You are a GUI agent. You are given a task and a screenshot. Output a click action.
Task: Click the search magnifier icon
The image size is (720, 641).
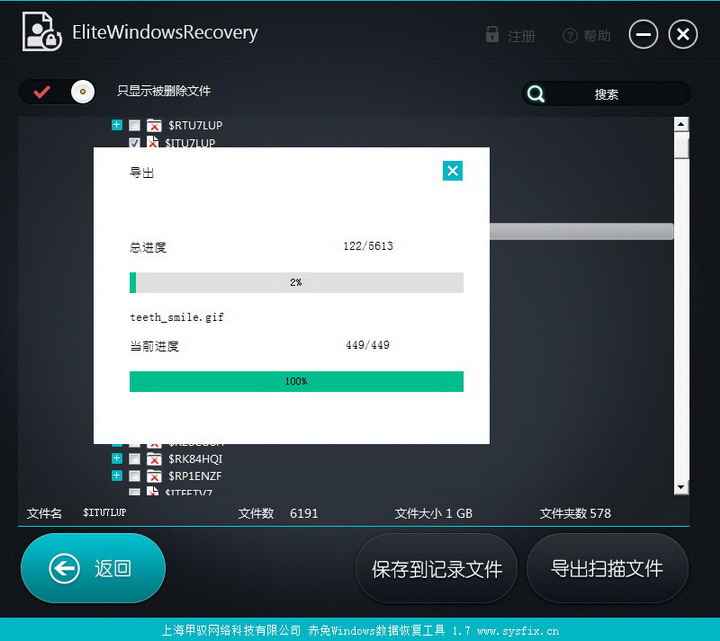(x=535, y=94)
